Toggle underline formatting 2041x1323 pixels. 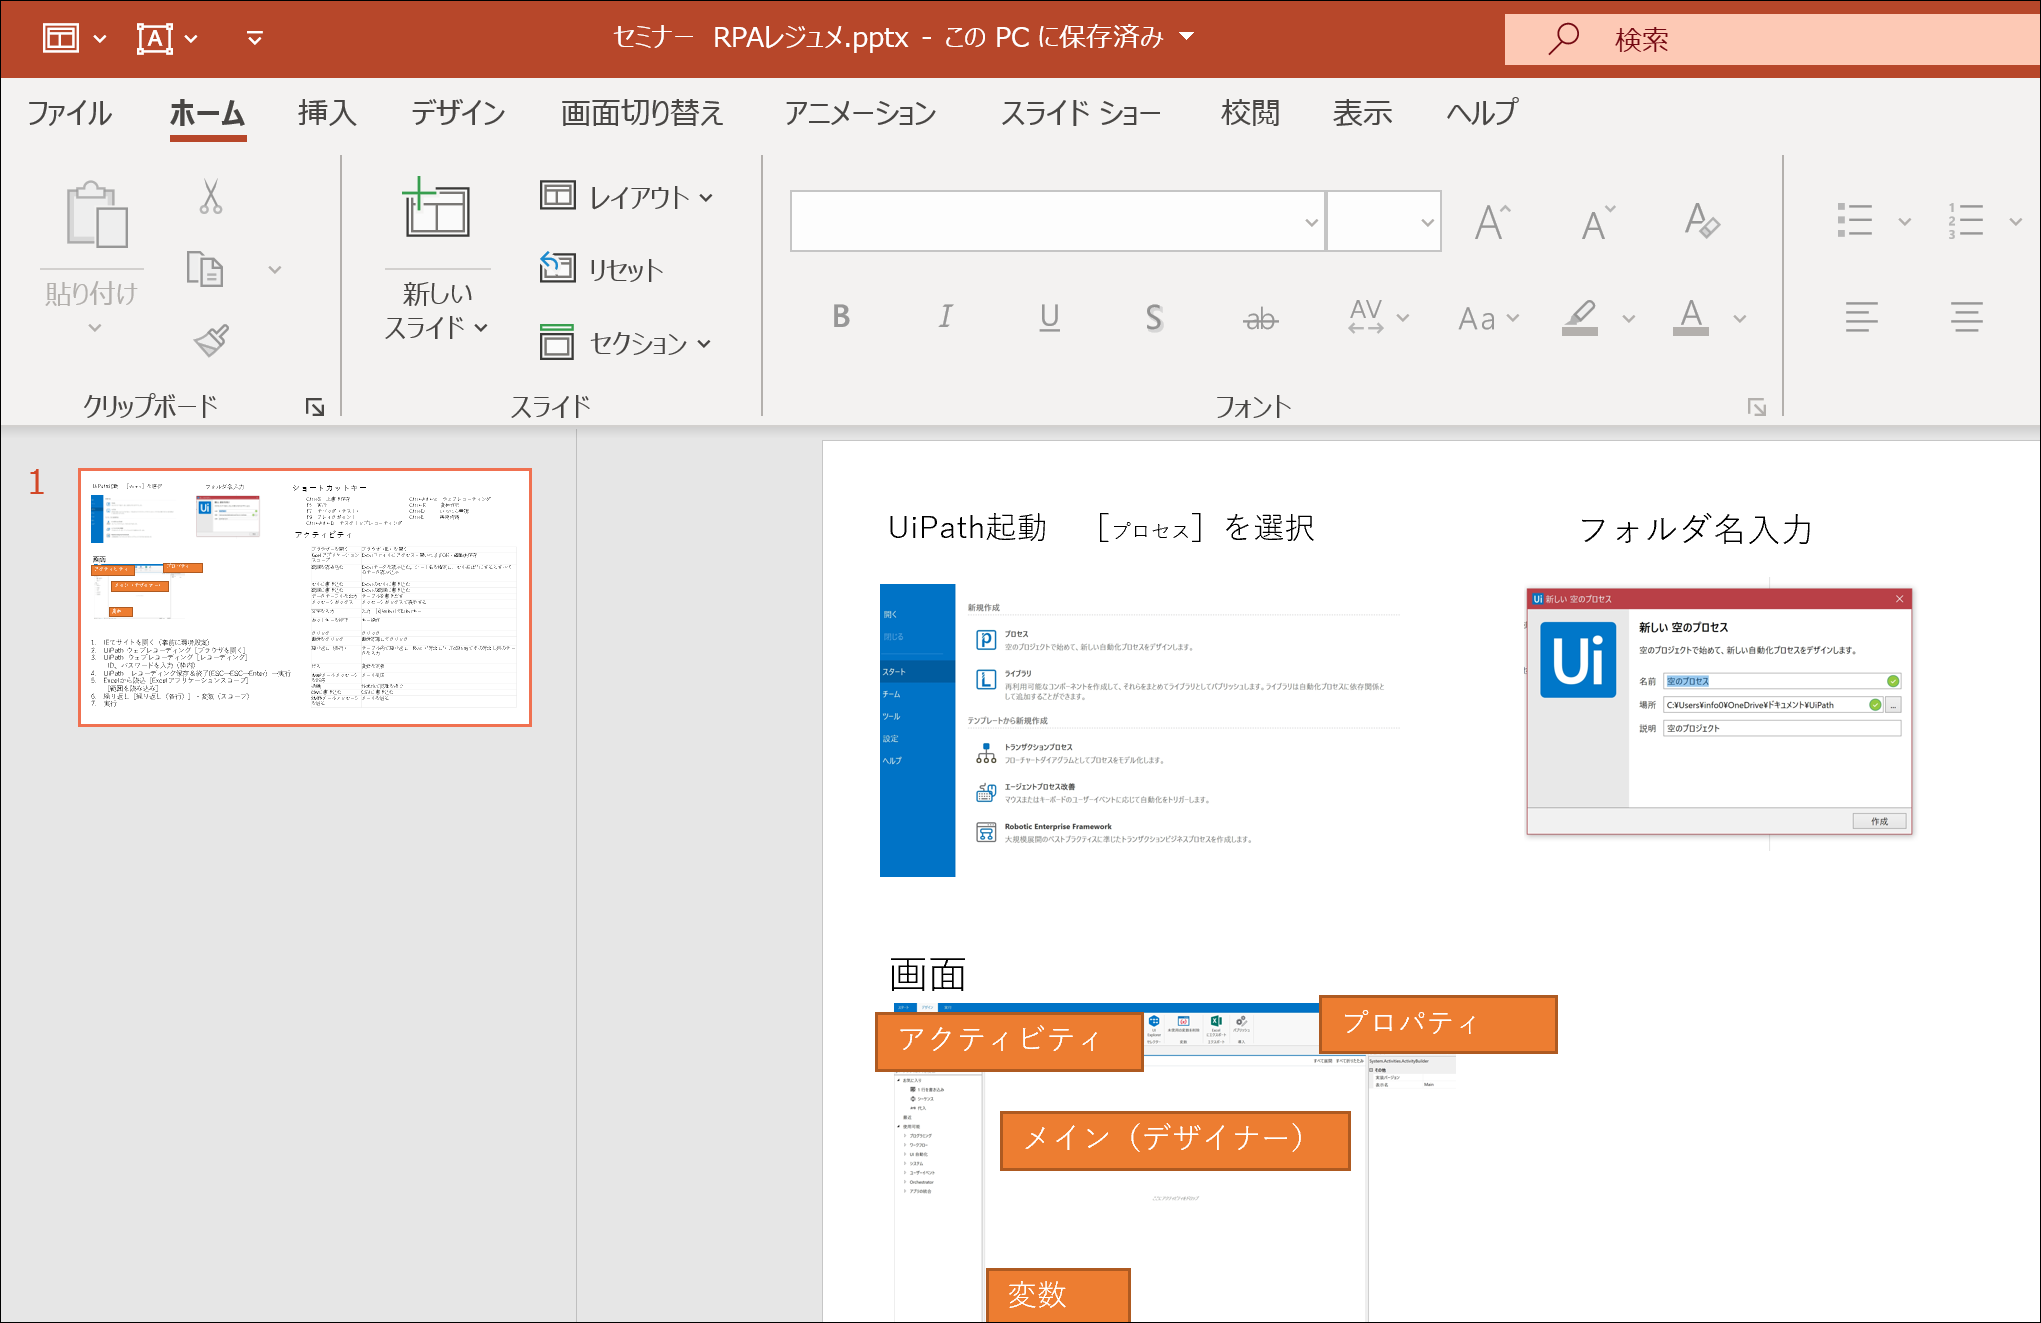(1049, 317)
